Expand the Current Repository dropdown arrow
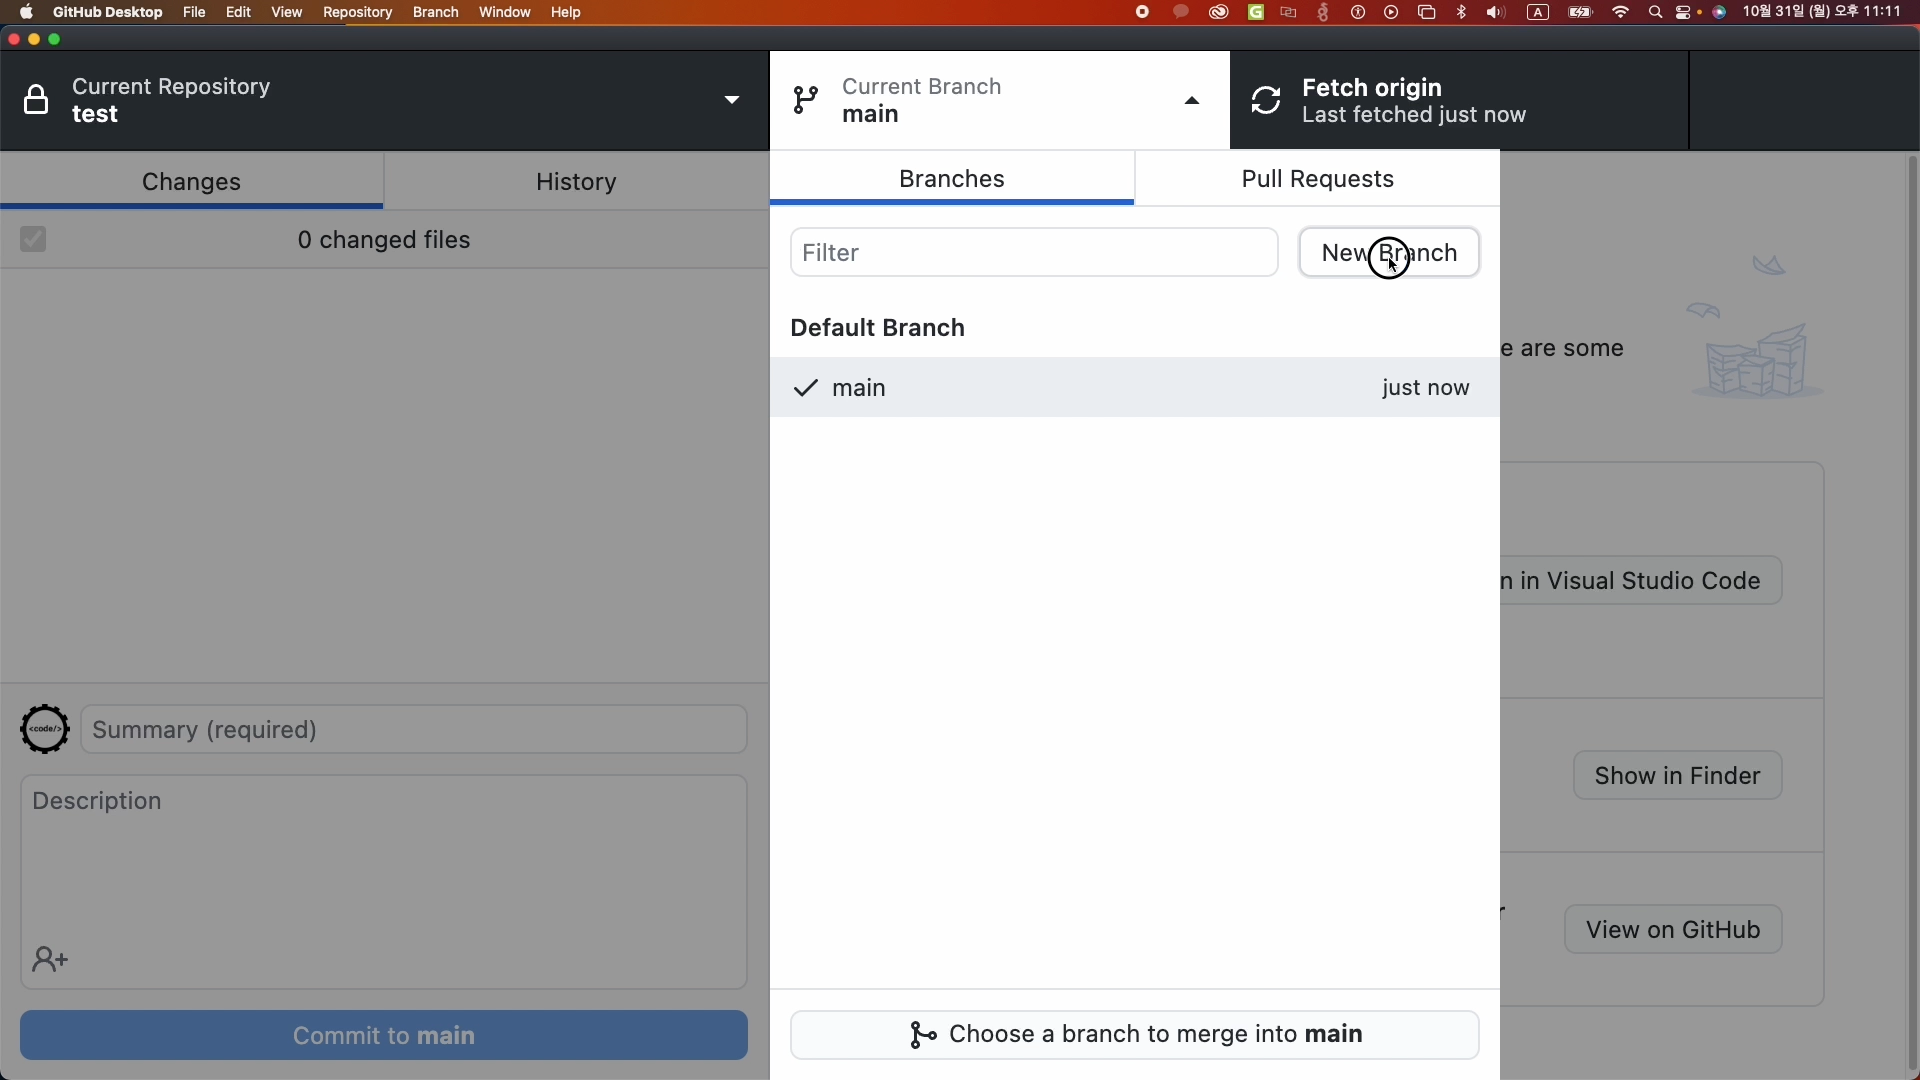The height and width of the screenshot is (1080, 1920). 732,100
